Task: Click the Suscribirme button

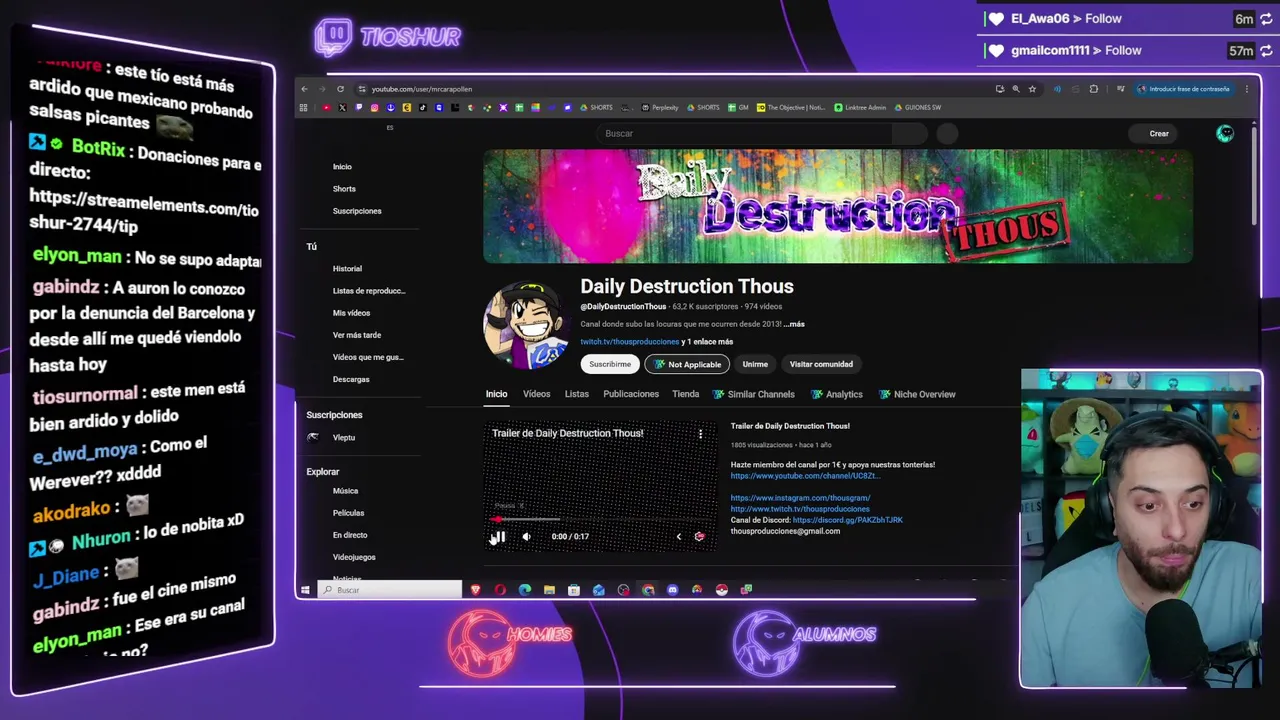Action: 610,364
